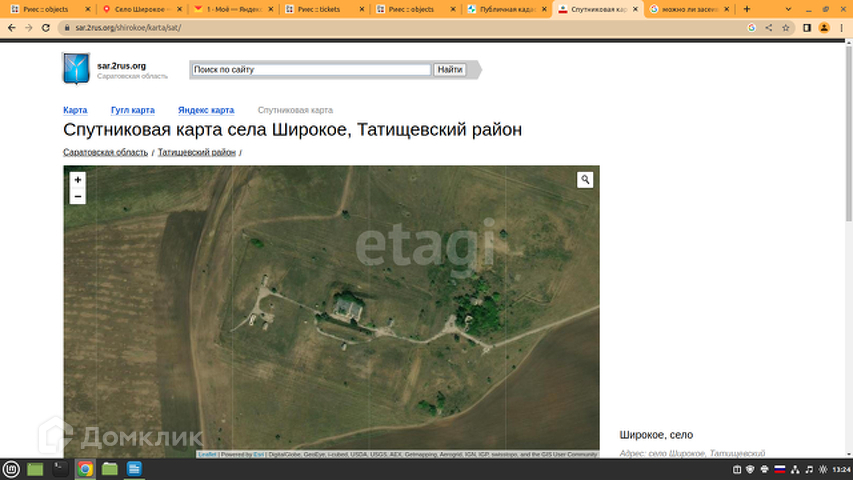
Task: Bookmark this page with the star icon
Action: click(x=787, y=28)
